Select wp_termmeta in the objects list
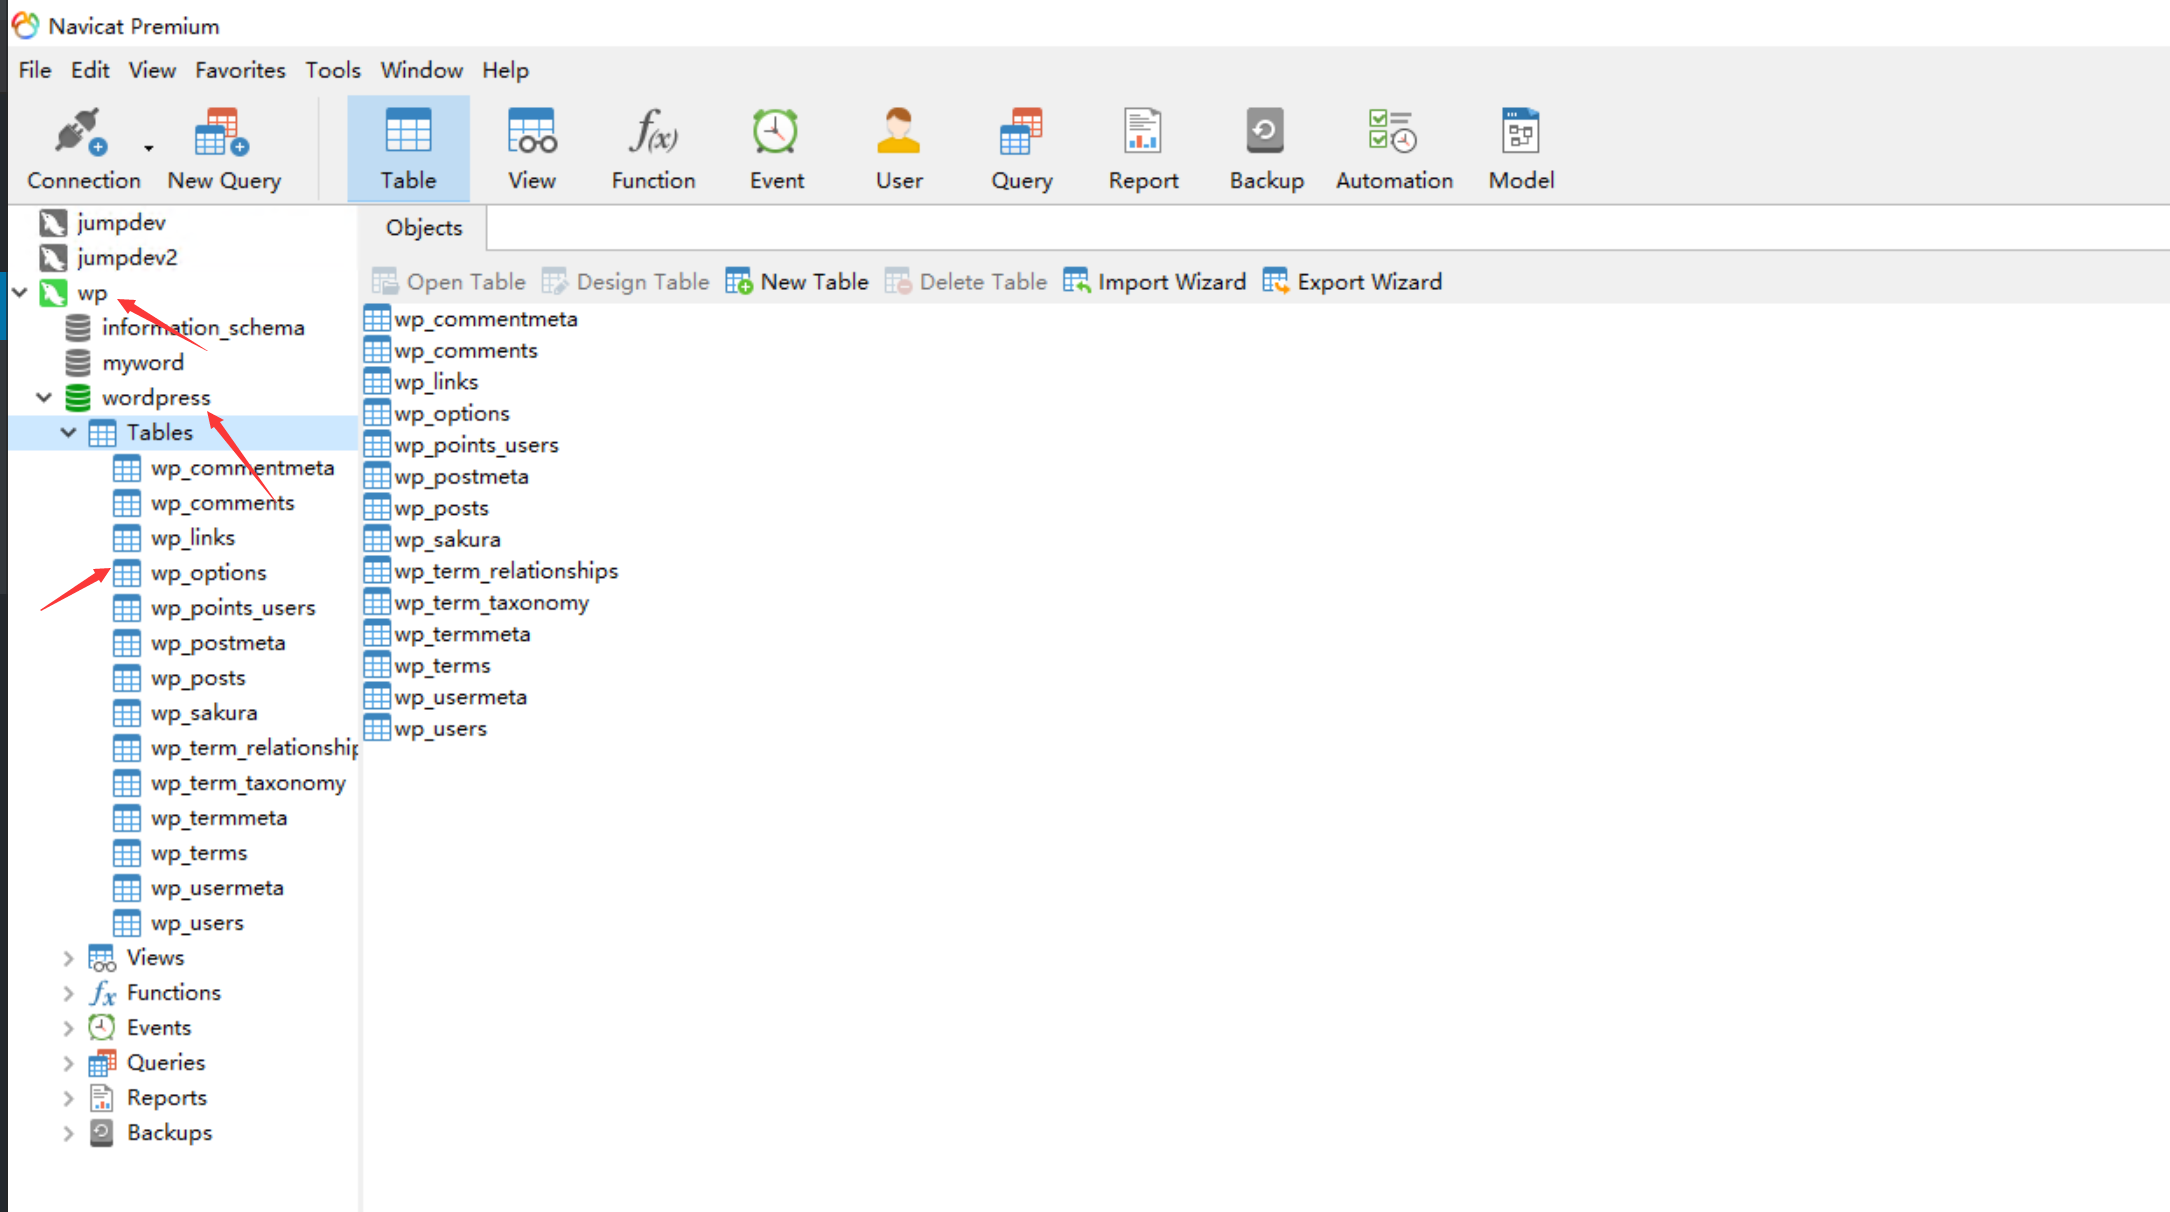 (461, 634)
